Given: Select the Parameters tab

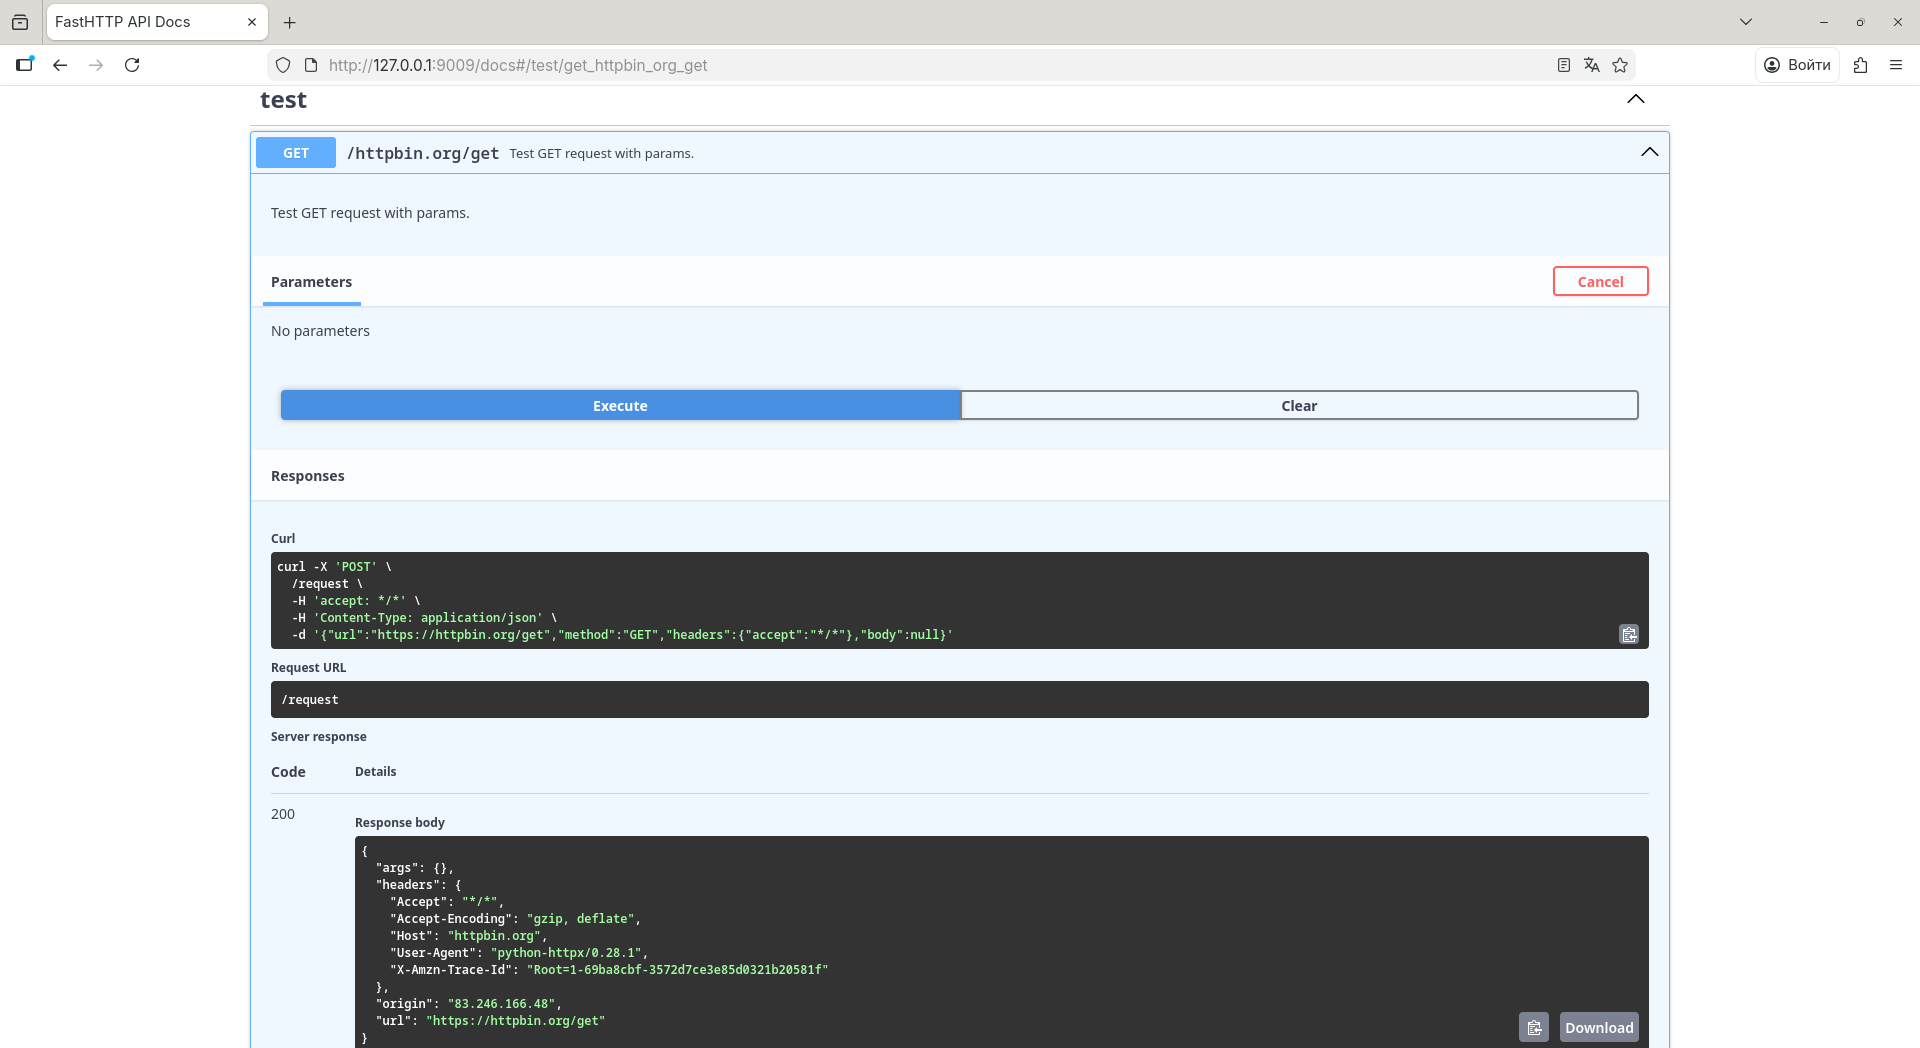Looking at the screenshot, I should click(x=311, y=282).
